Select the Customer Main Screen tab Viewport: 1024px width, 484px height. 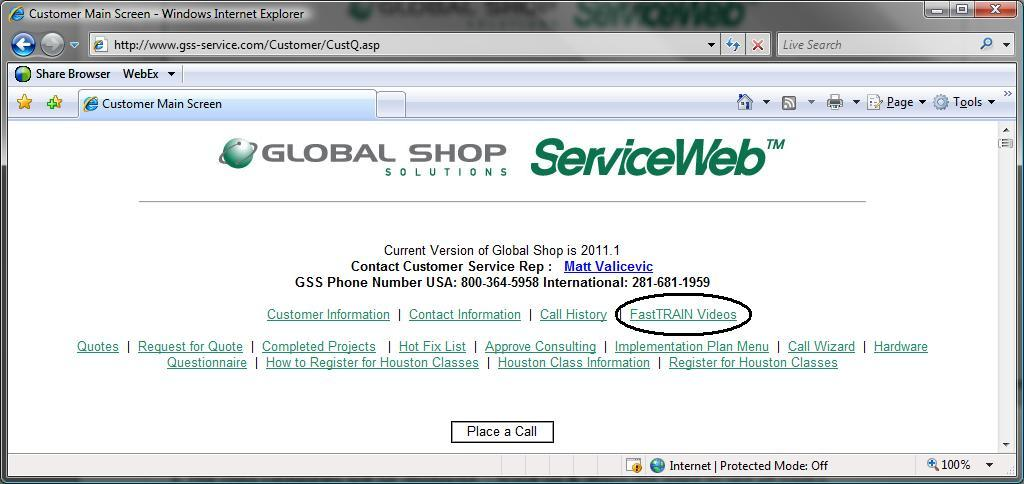[x=227, y=104]
